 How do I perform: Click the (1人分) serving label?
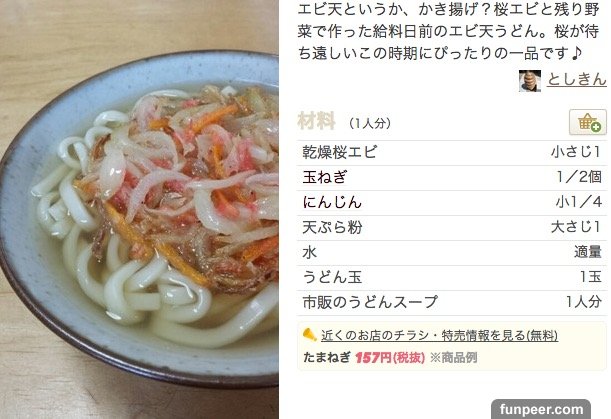pyautogui.click(x=369, y=124)
